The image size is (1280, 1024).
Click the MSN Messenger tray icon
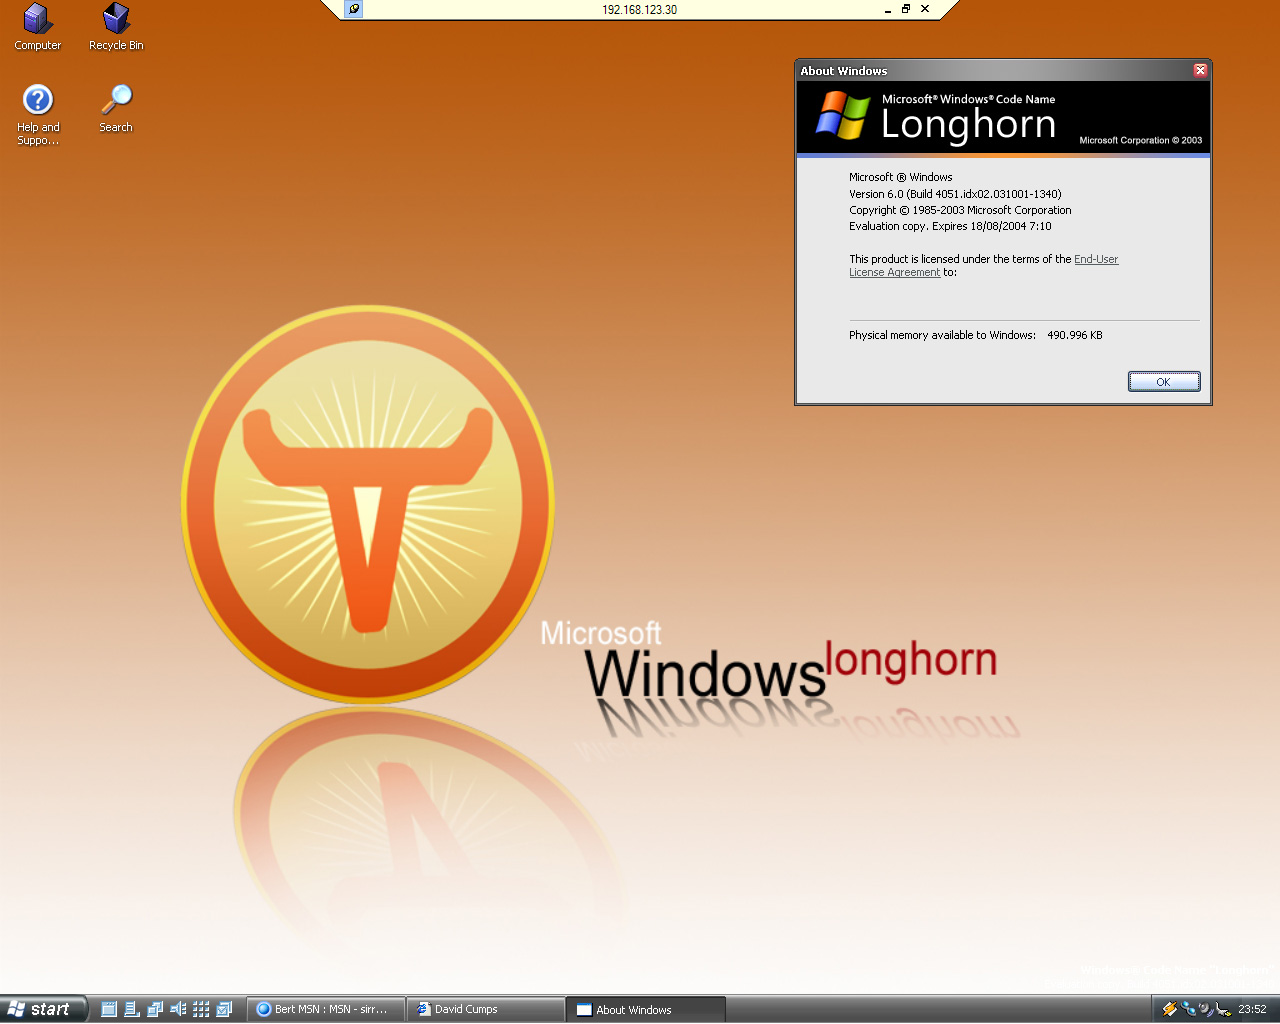[1188, 1009]
